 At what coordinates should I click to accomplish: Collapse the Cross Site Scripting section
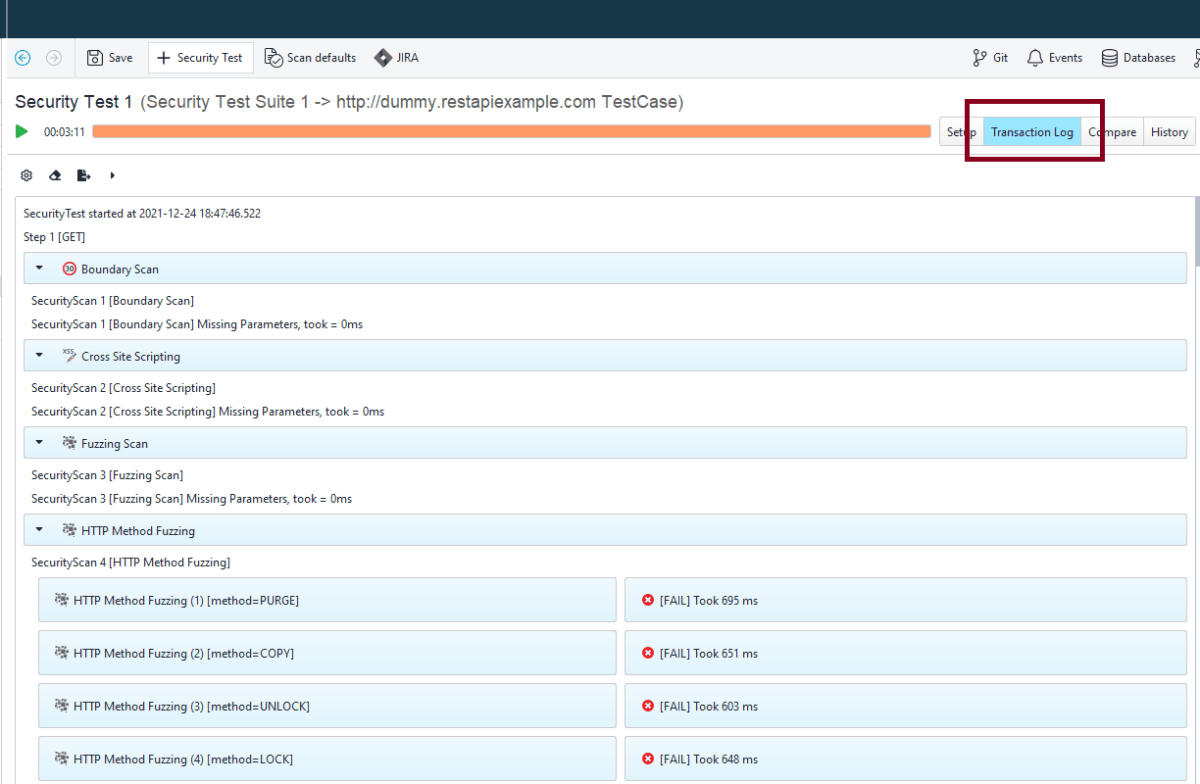pos(39,356)
